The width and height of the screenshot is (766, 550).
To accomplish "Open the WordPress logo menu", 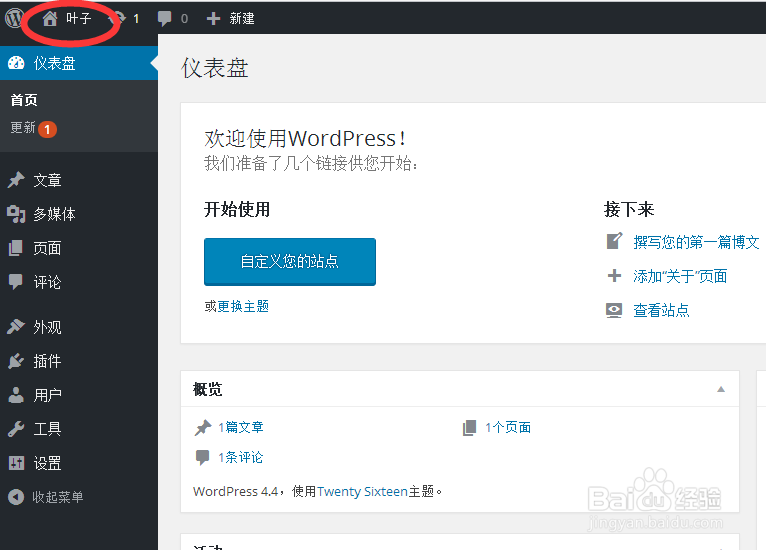I will pos(14,18).
